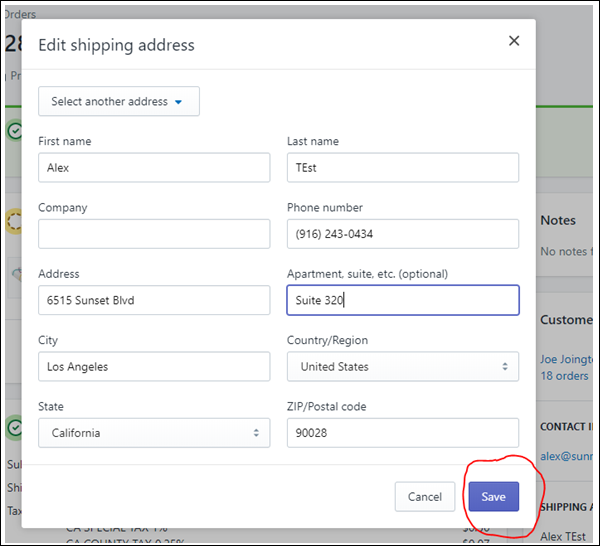Click the Address field with Sunset Blvd

(154, 300)
